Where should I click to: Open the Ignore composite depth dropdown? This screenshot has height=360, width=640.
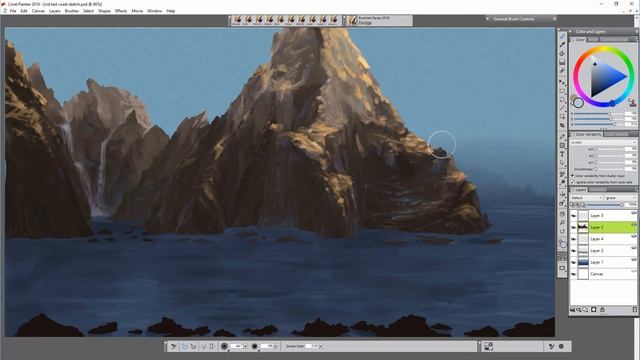[x=620, y=198]
